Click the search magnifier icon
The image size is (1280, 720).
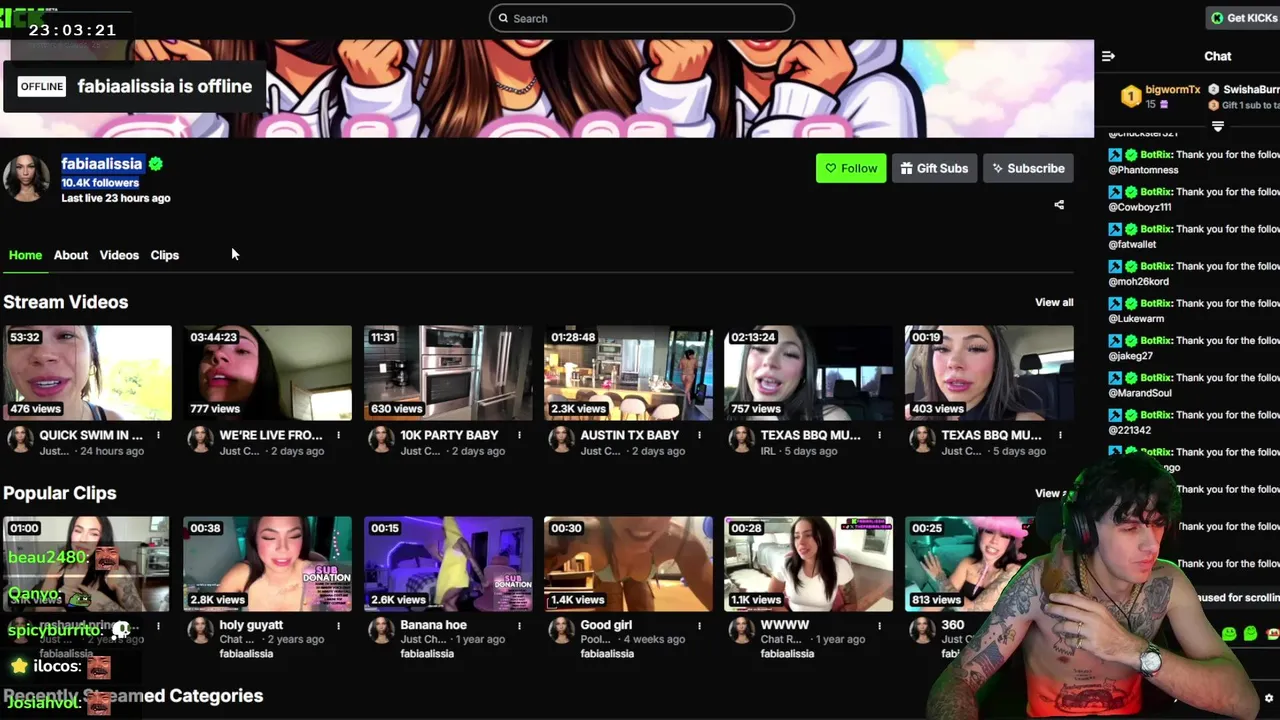tap(503, 18)
